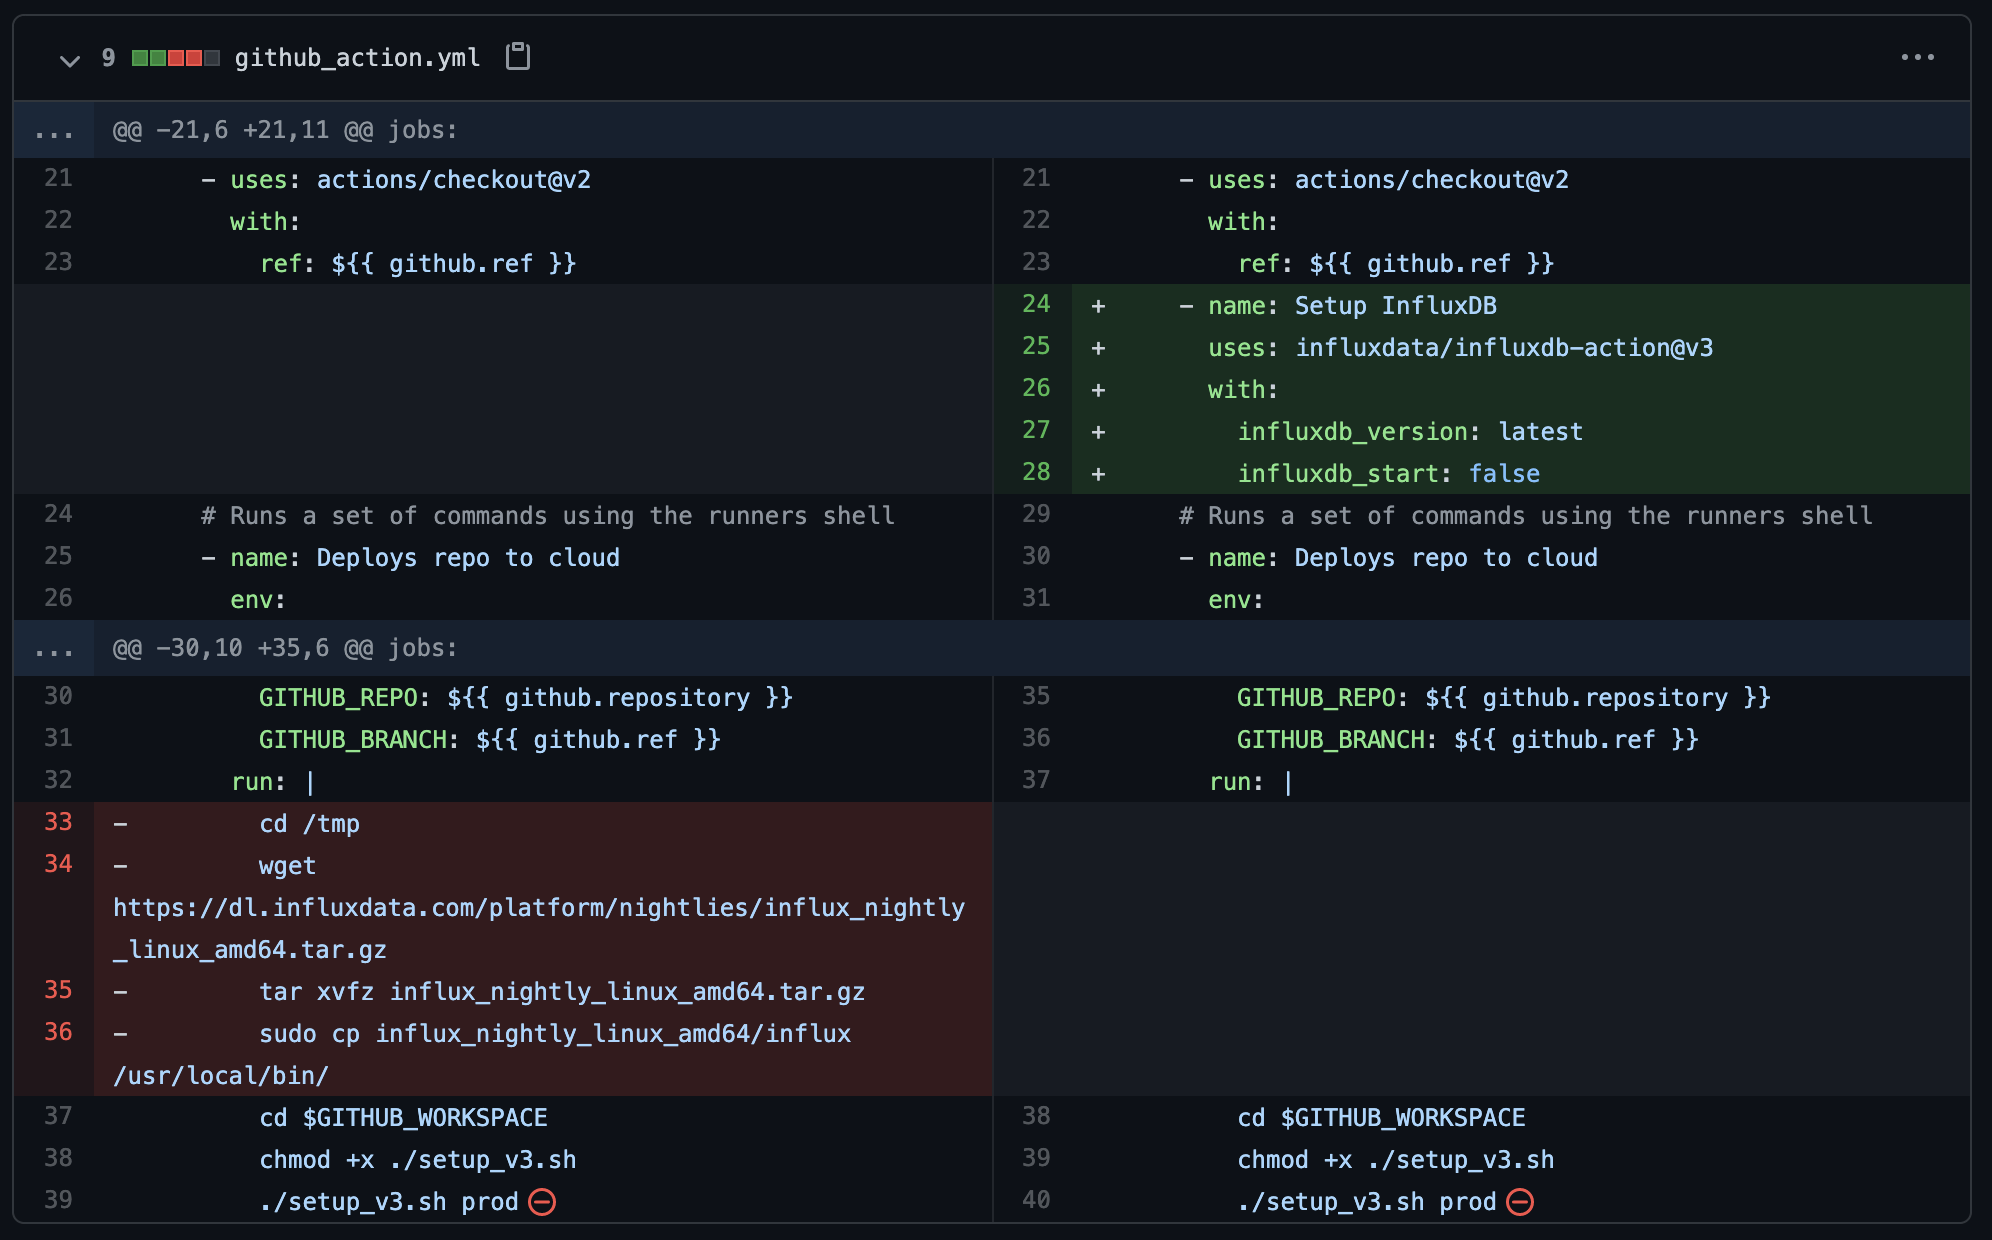Click the influx nightly download URL
The height and width of the screenshot is (1240, 1992).
[540, 908]
